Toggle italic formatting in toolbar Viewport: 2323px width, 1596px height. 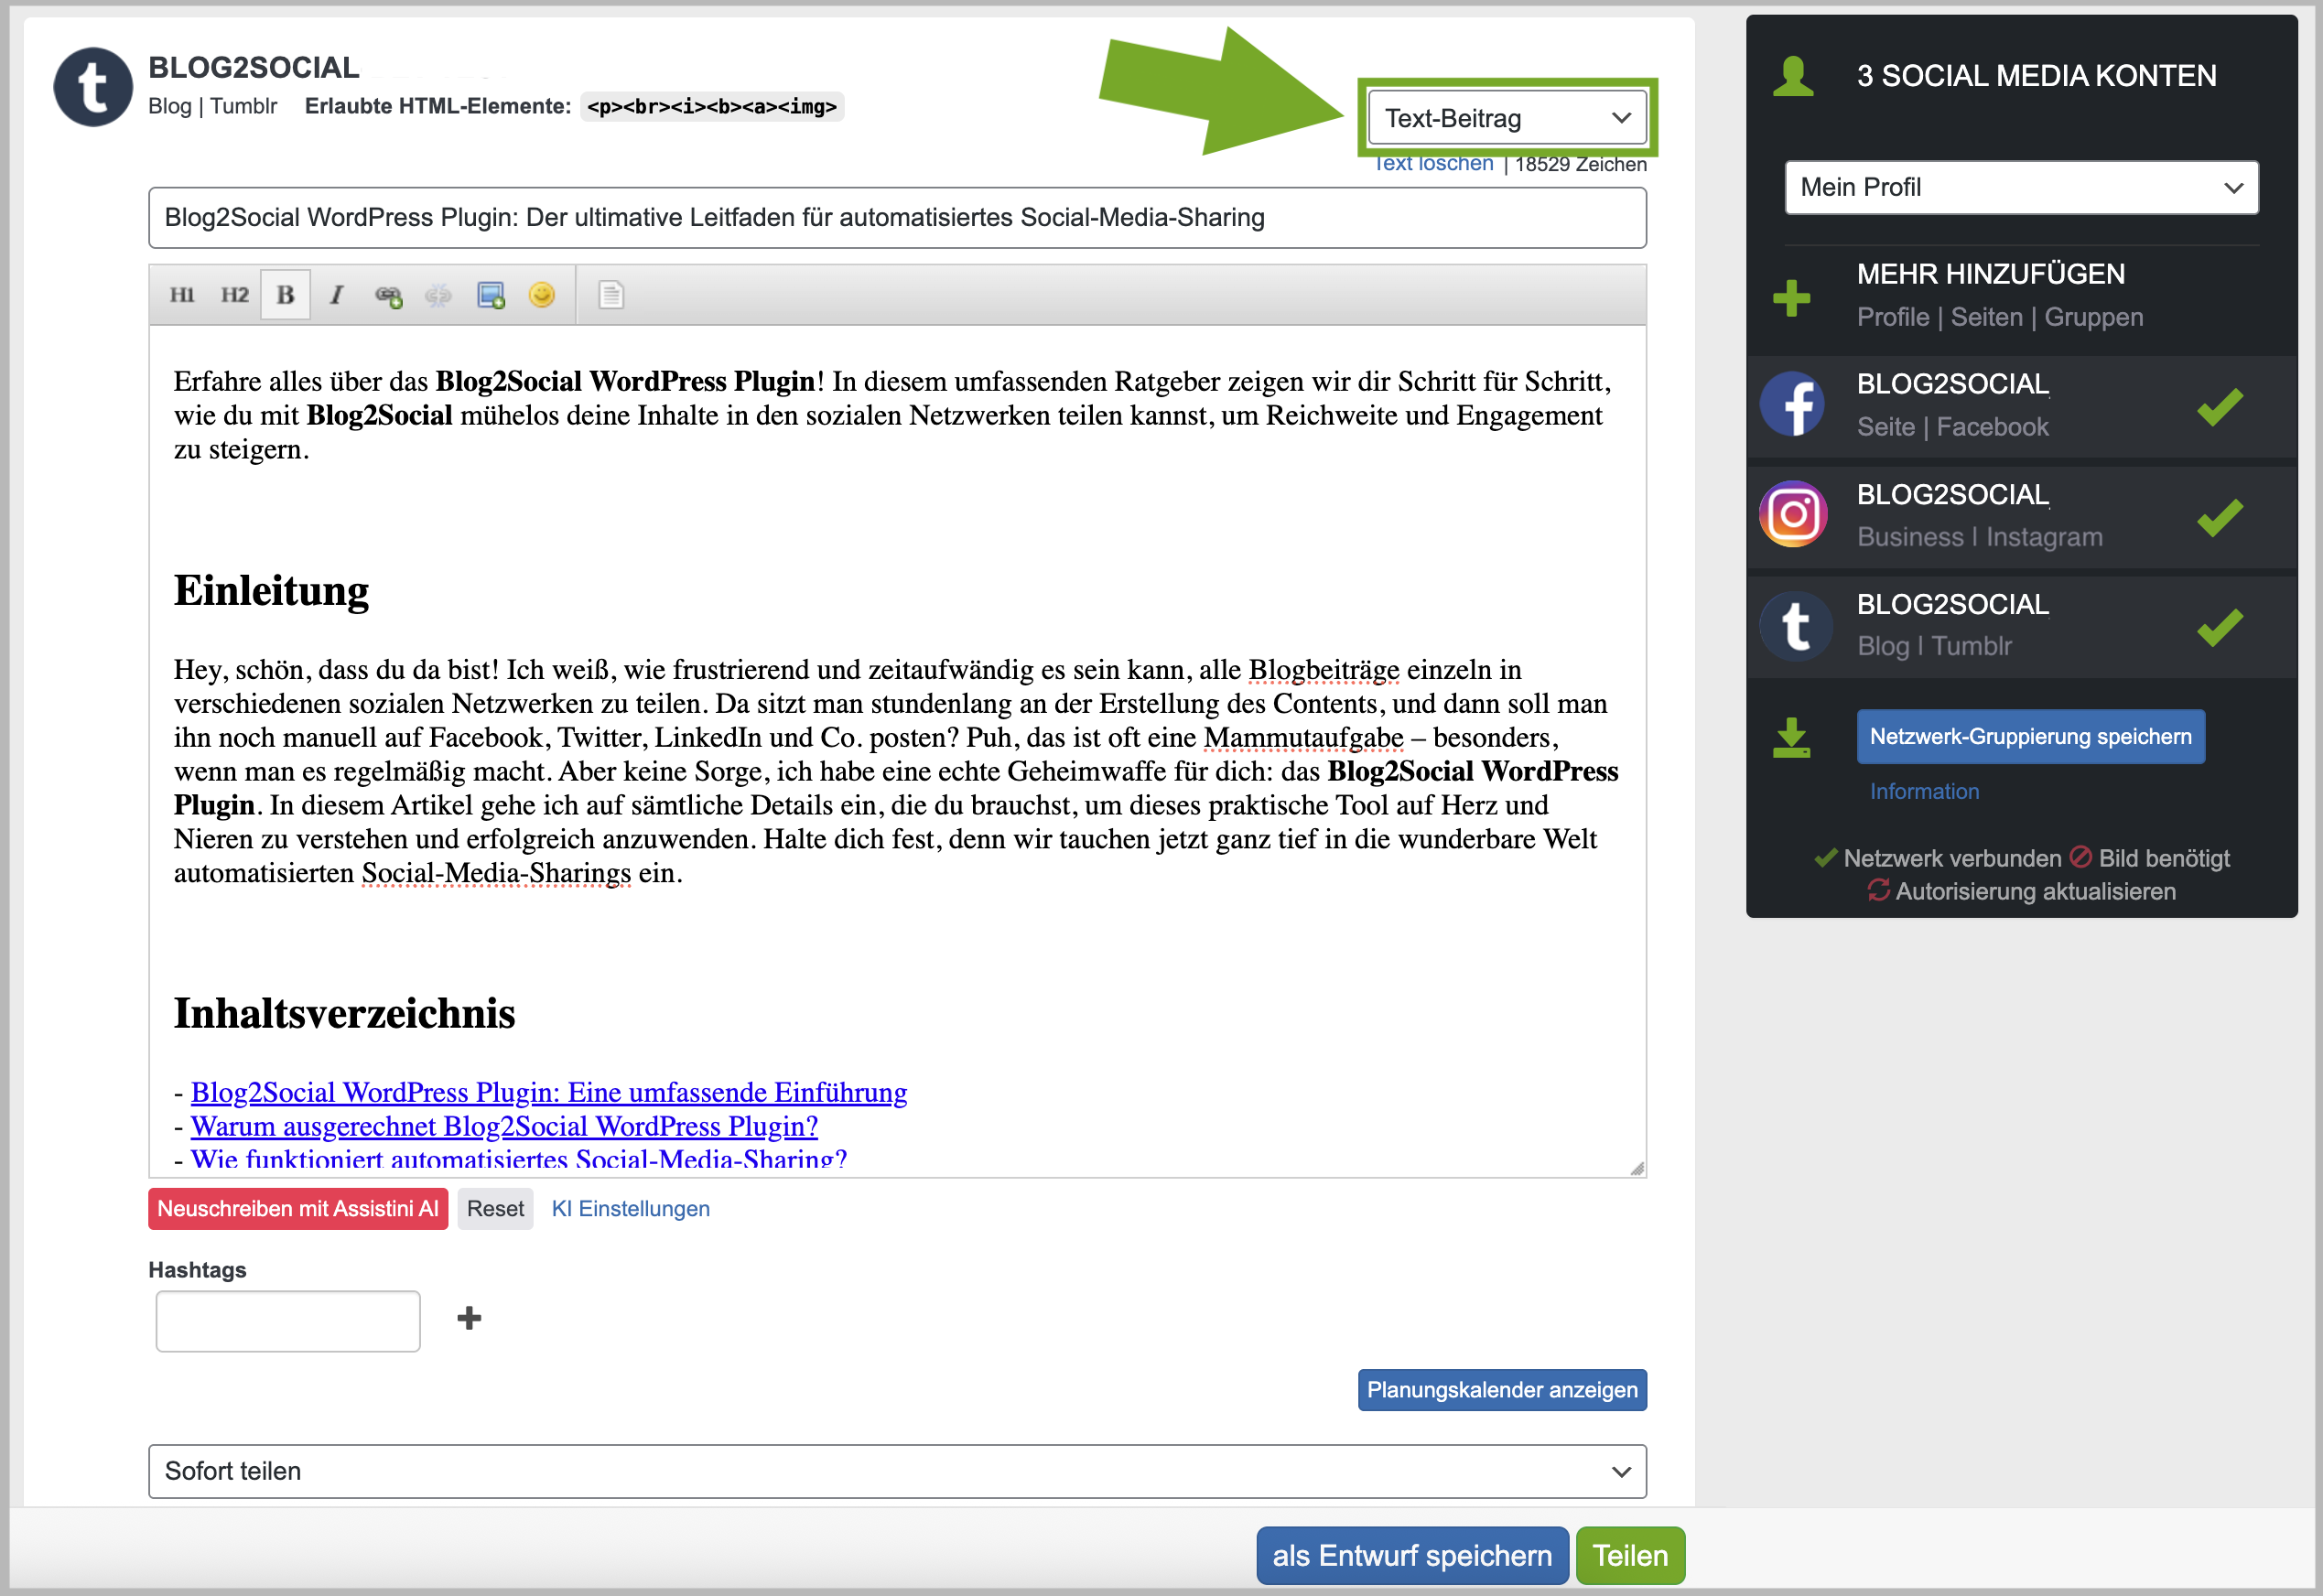click(x=337, y=295)
